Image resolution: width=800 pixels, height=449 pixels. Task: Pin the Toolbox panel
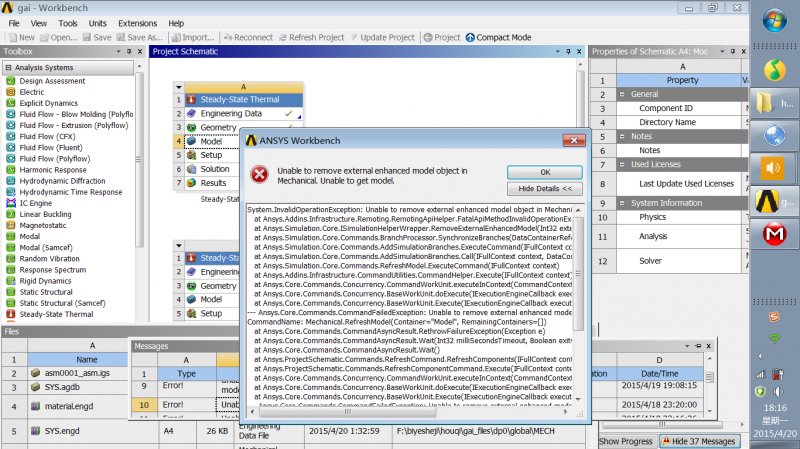pos(129,52)
